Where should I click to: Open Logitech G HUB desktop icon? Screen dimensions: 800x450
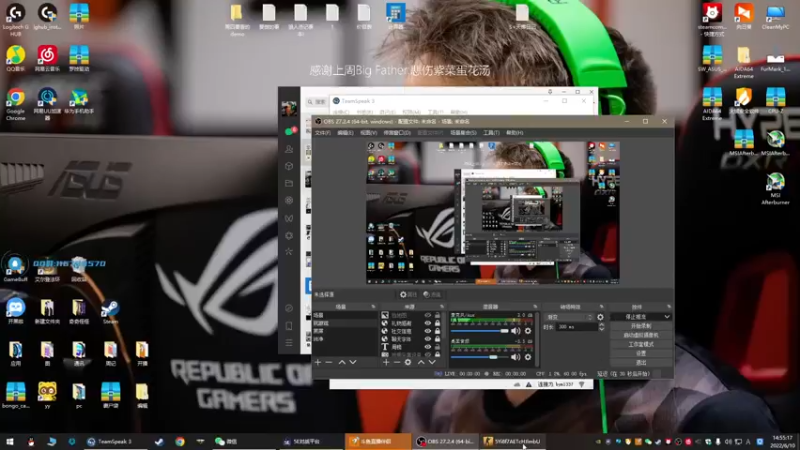16,20
